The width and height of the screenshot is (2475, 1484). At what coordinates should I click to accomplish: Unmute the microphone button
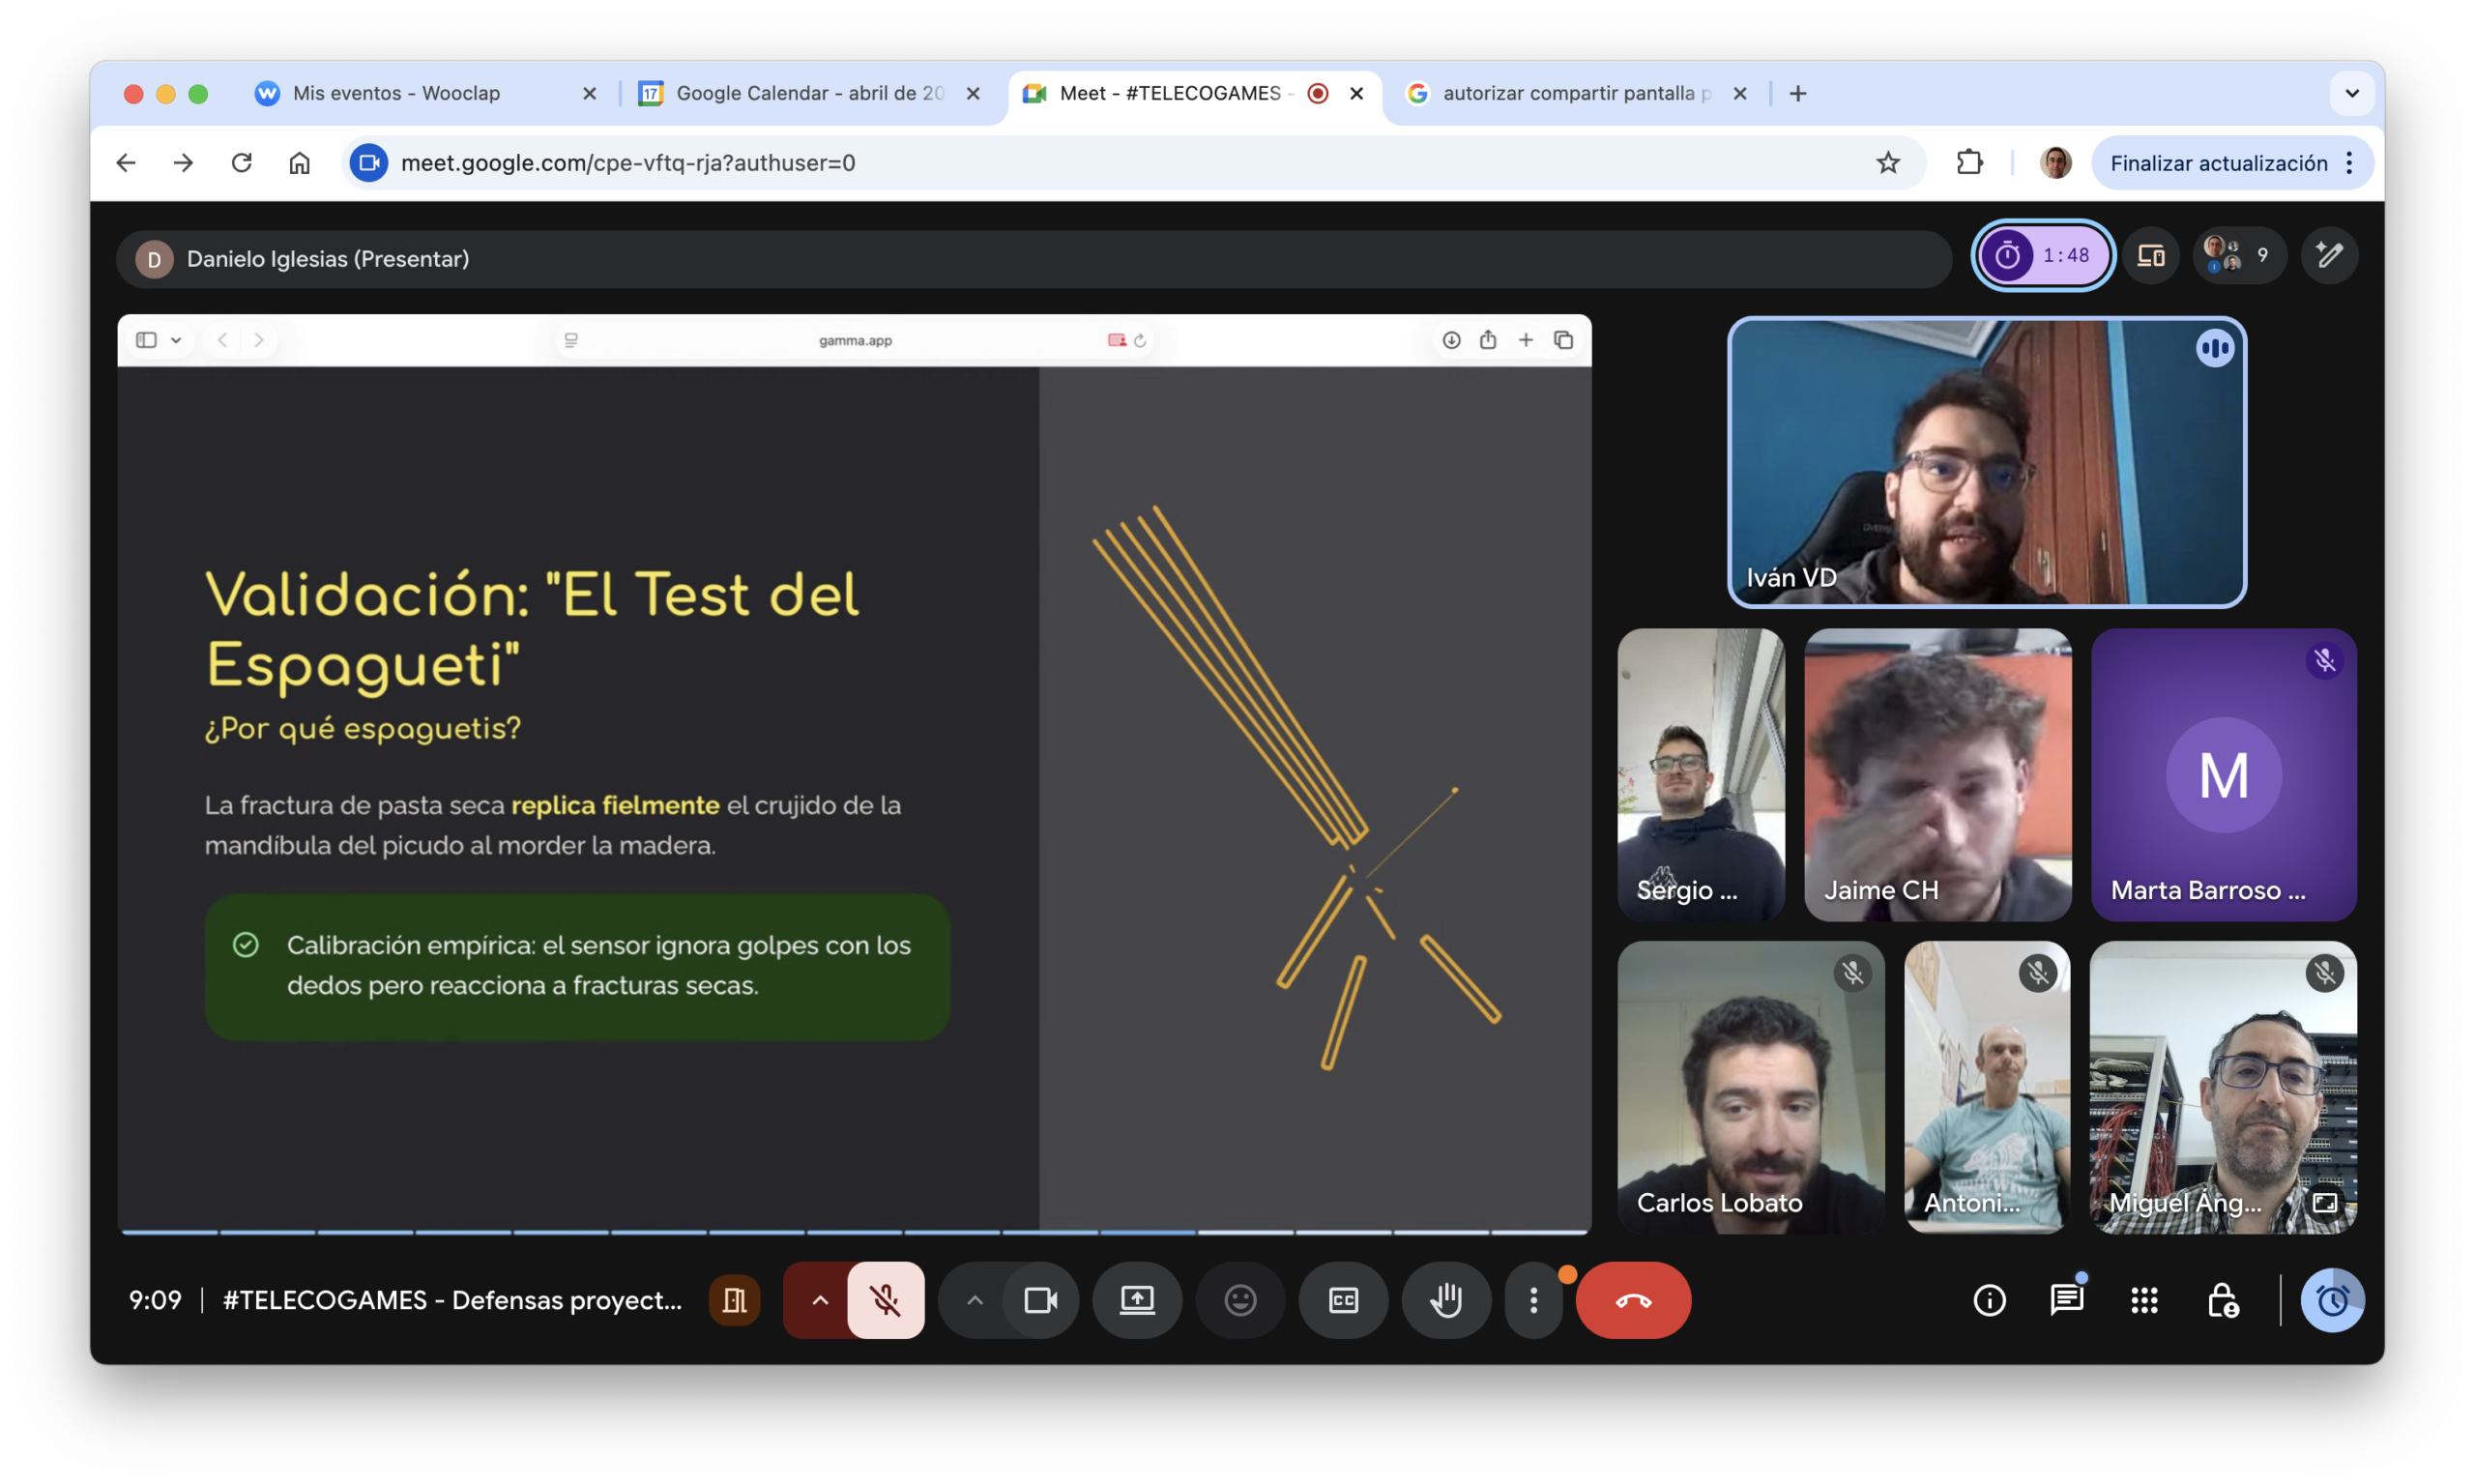click(885, 1300)
